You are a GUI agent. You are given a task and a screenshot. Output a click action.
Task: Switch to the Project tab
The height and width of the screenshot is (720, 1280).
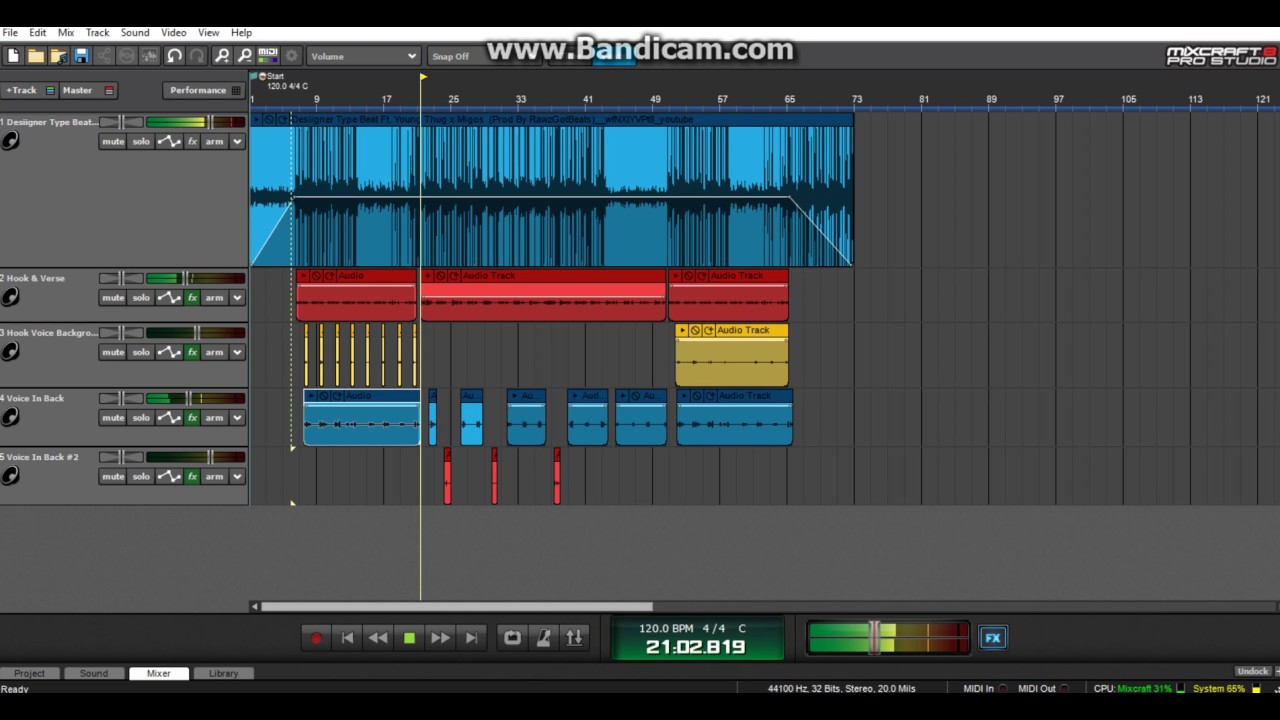(x=29, y=673)
